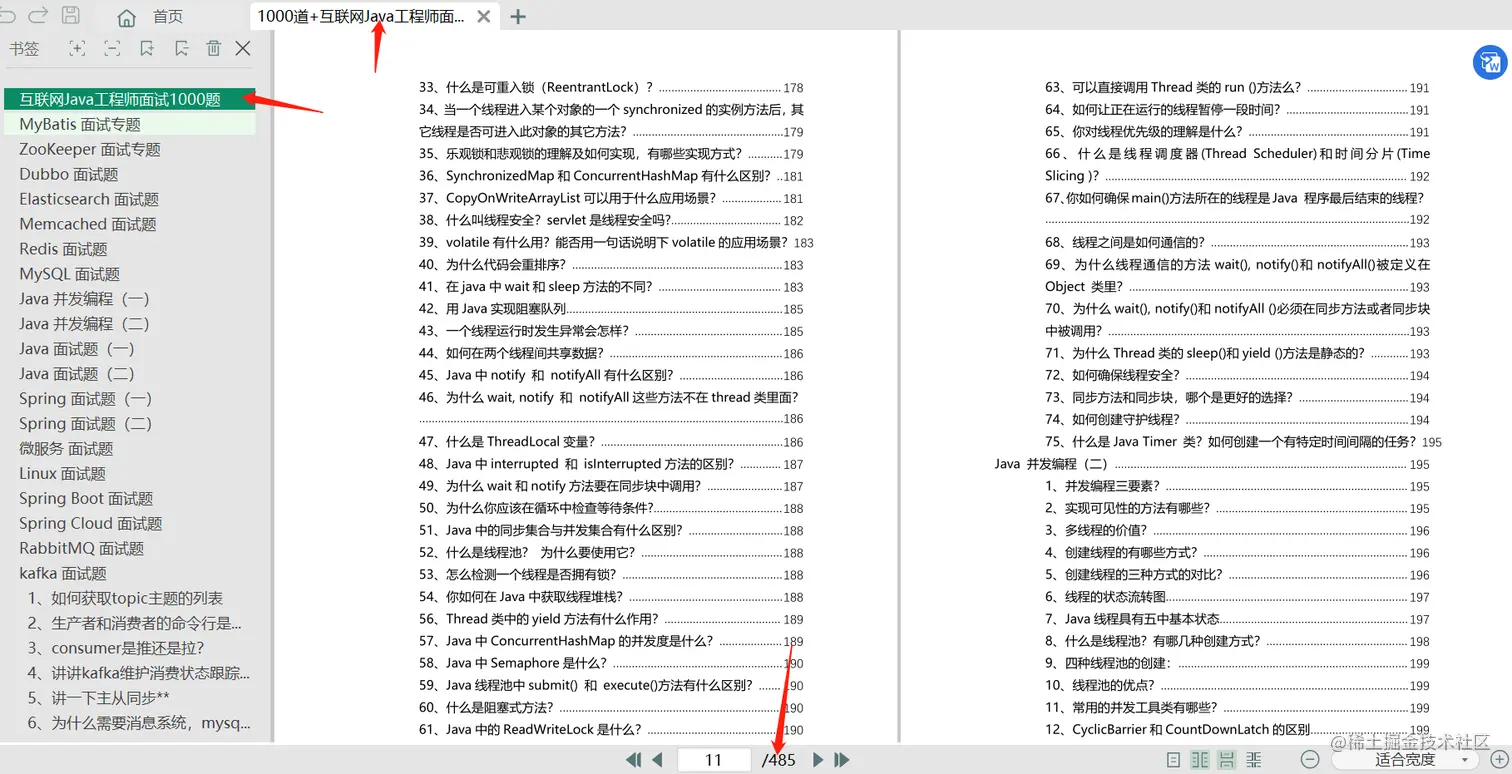
Task: Open the Redis 面试题 bookmark
Action: (63, 249)
